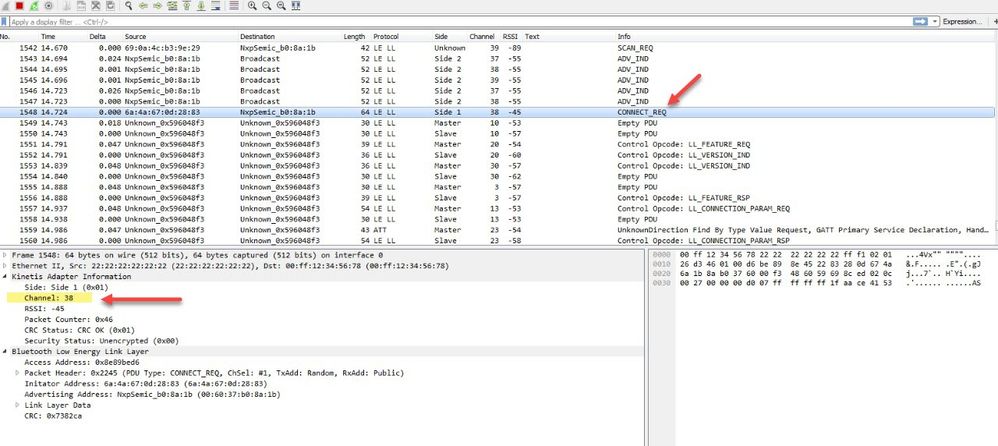
Task: Select the RSSI: -45 field
Action: pos(44,309)
